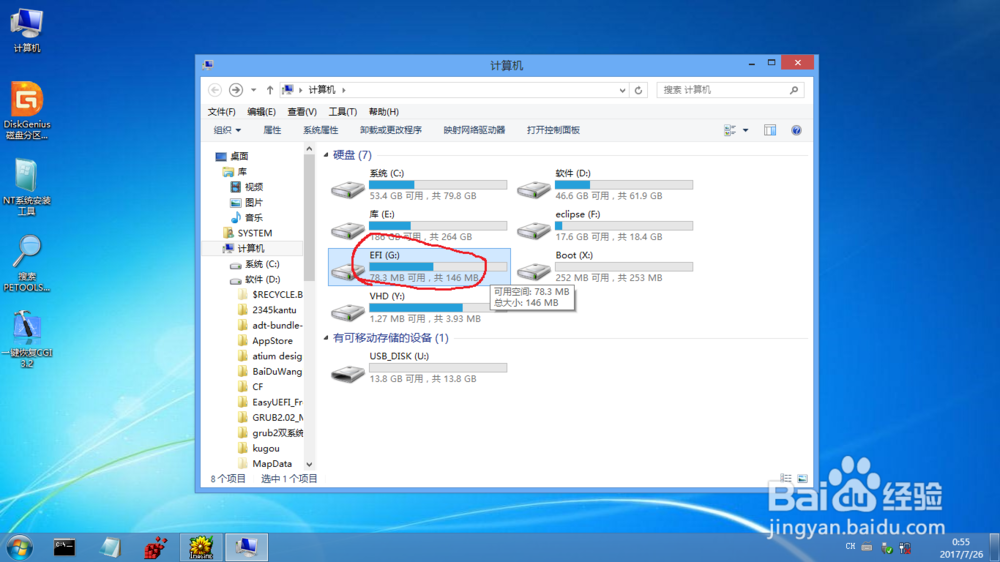Click 映射网络驱动器

coord(474,130)
